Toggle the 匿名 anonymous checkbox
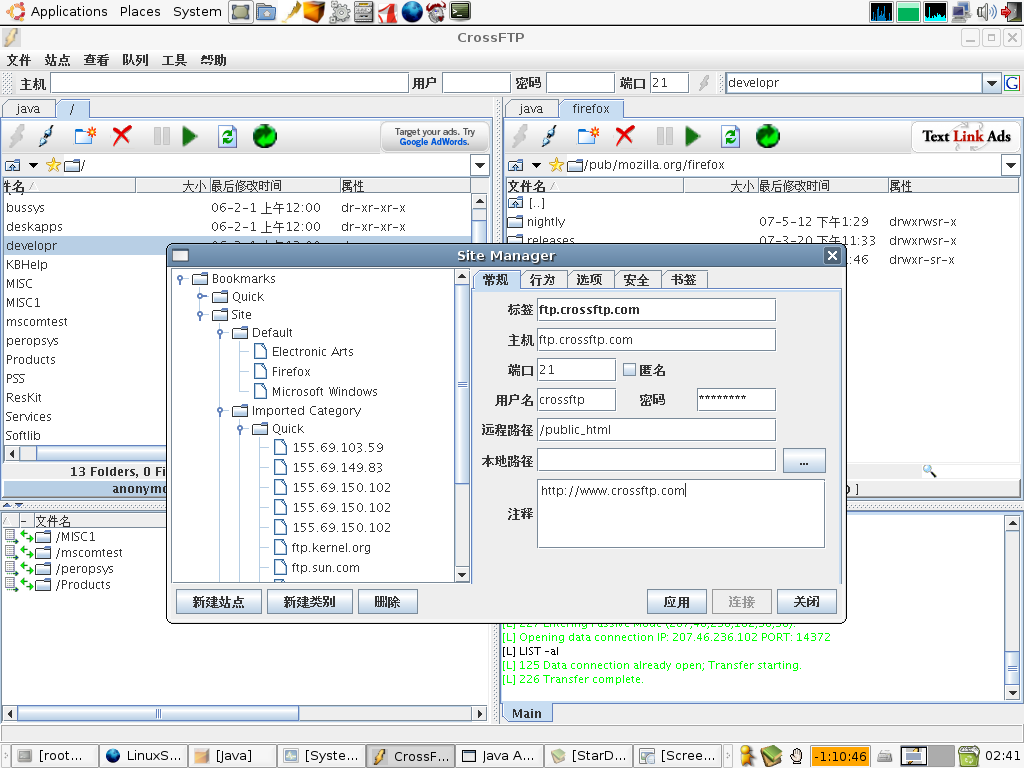This screenshot has width=1024, height=768. pyautogui.click(x=630, y=370)
